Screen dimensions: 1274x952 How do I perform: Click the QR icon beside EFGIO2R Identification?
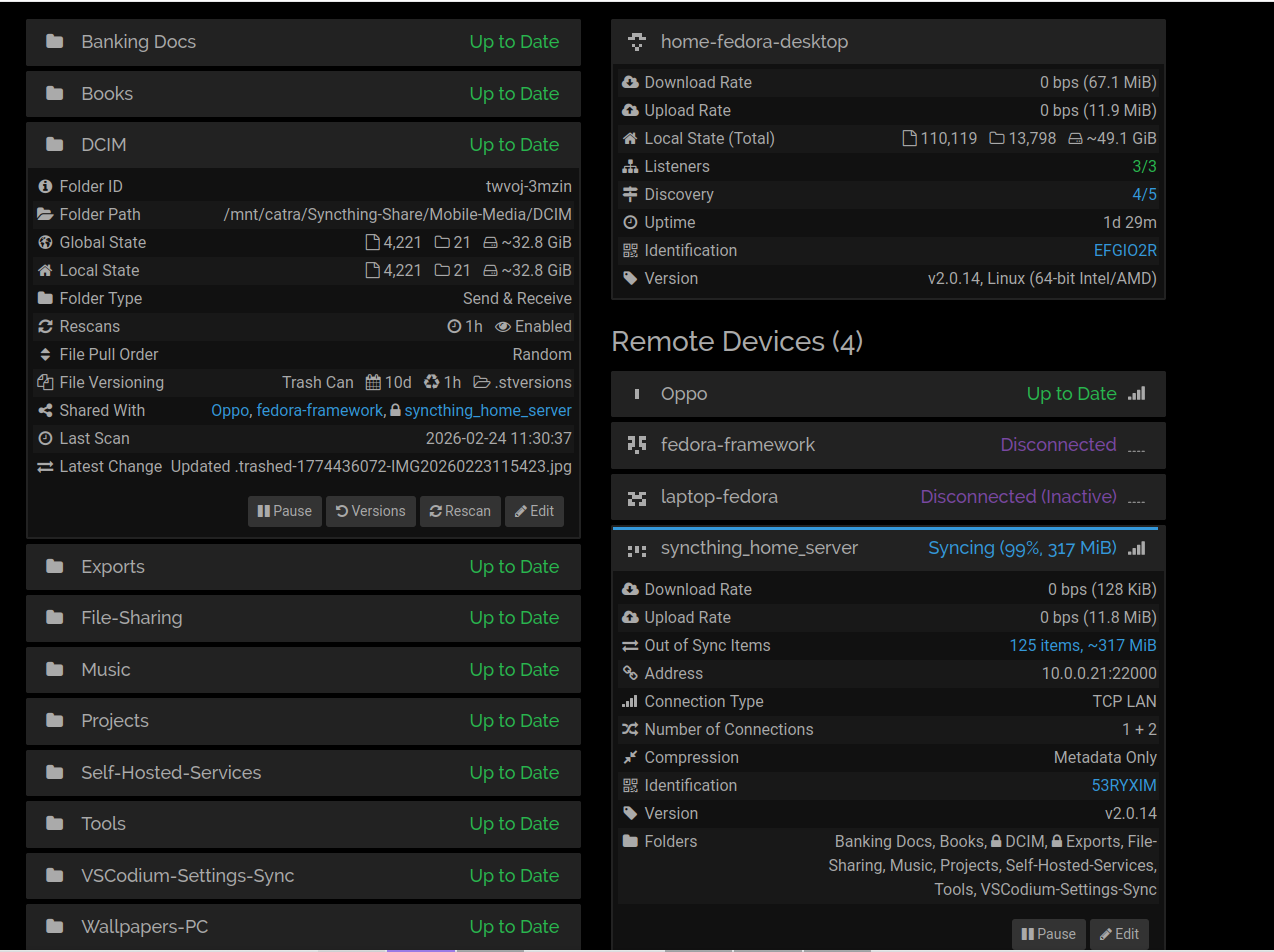coord(630,251)
